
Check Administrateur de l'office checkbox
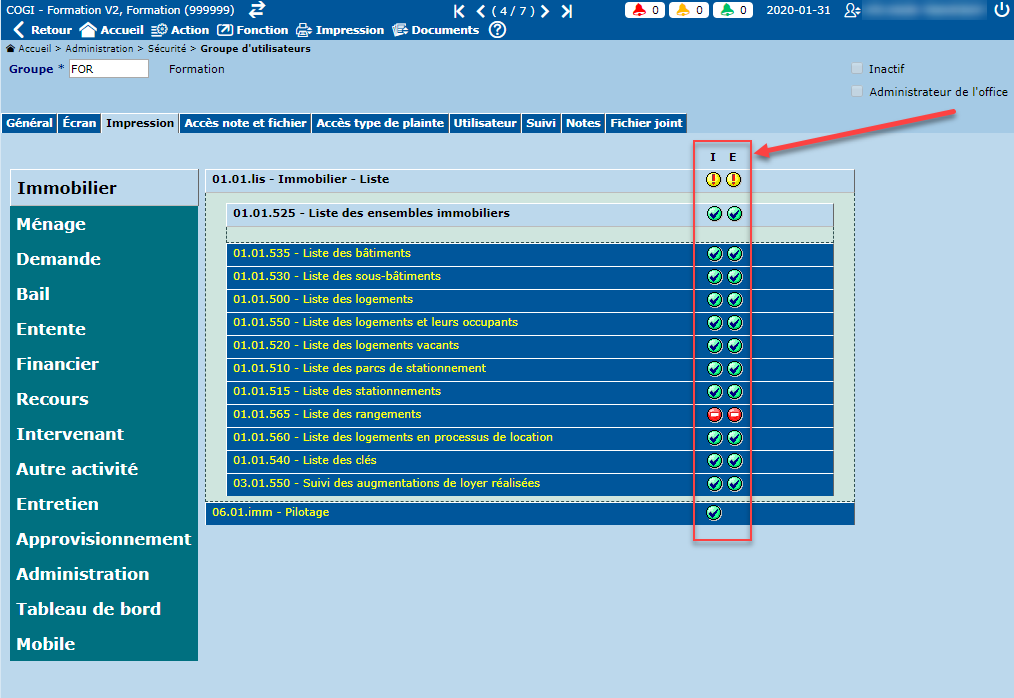coord(856,92)
